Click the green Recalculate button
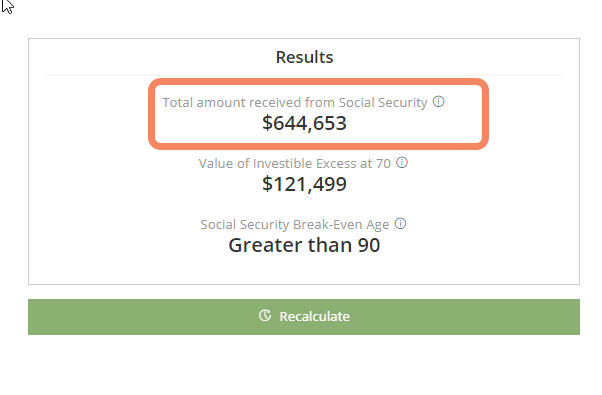The image size is (602, 395). [304, 317]
